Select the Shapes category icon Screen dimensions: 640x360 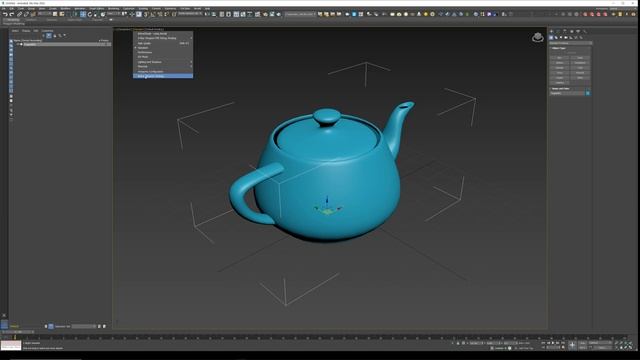click(556, 37)
